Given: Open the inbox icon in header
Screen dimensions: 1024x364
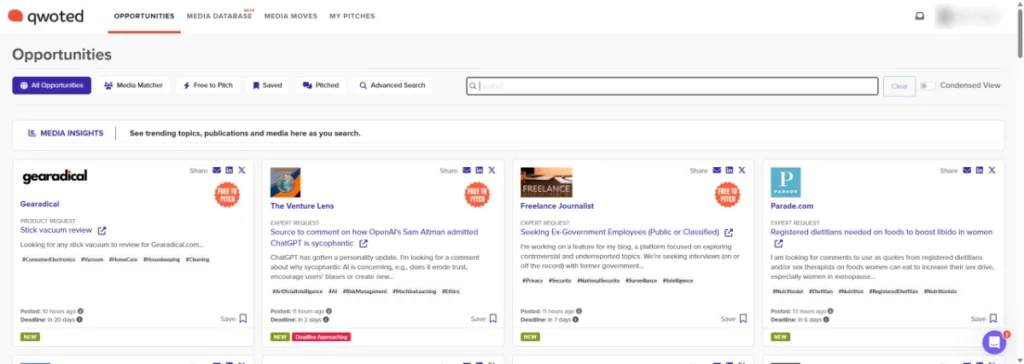Looking at the screenshot, I should tap(920, 17).
